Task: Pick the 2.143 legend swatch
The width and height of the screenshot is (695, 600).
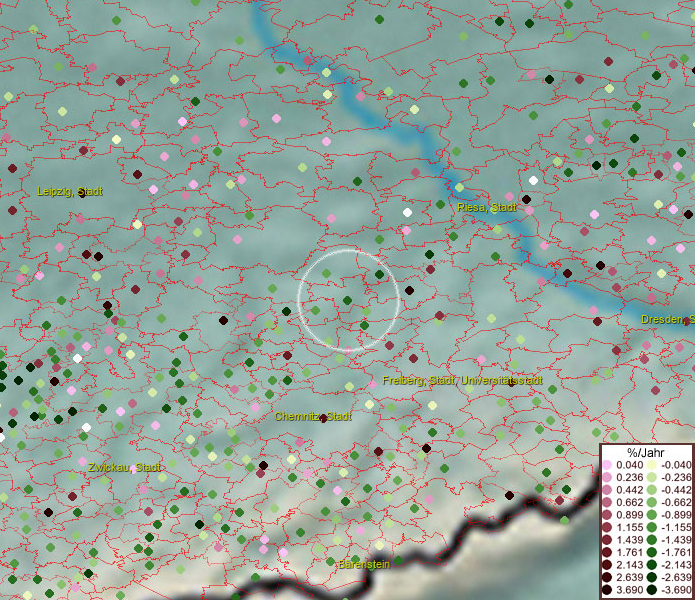Action: [607, 565]
